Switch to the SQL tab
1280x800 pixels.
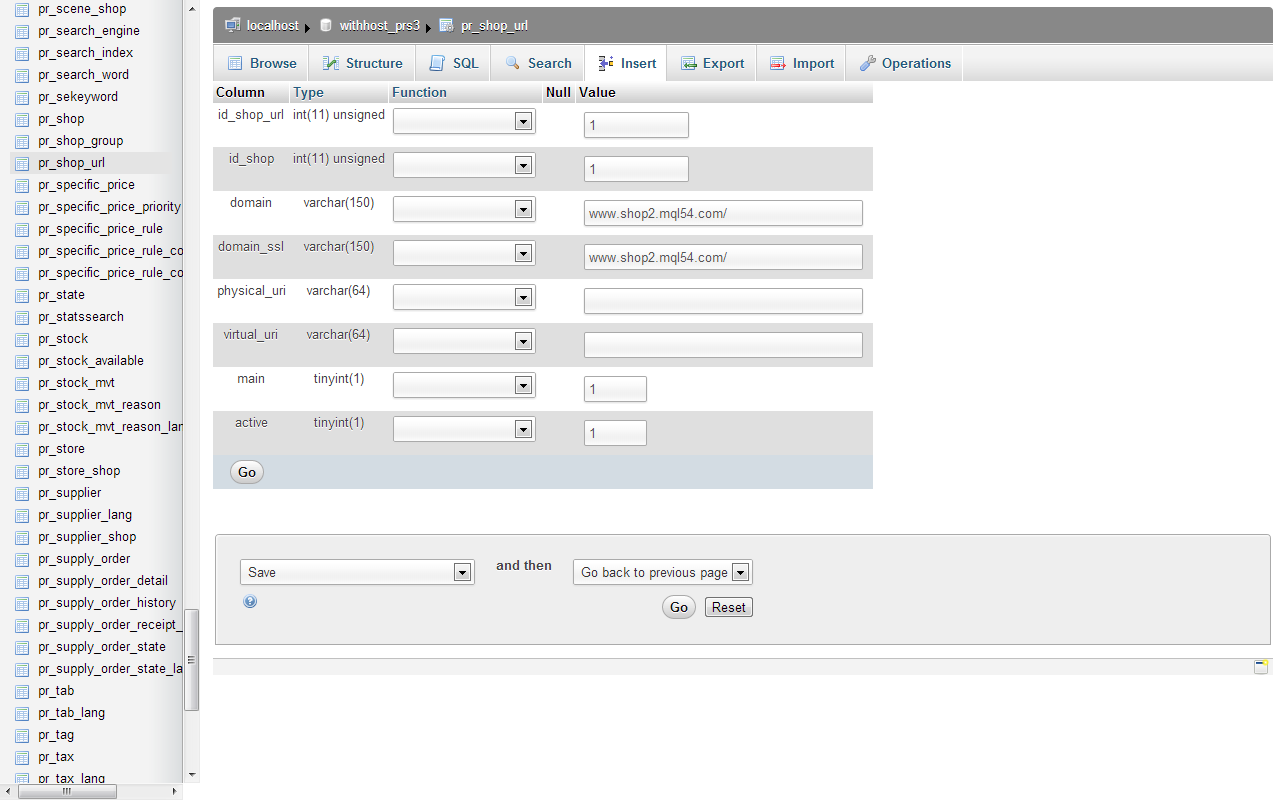pos(453,63)
